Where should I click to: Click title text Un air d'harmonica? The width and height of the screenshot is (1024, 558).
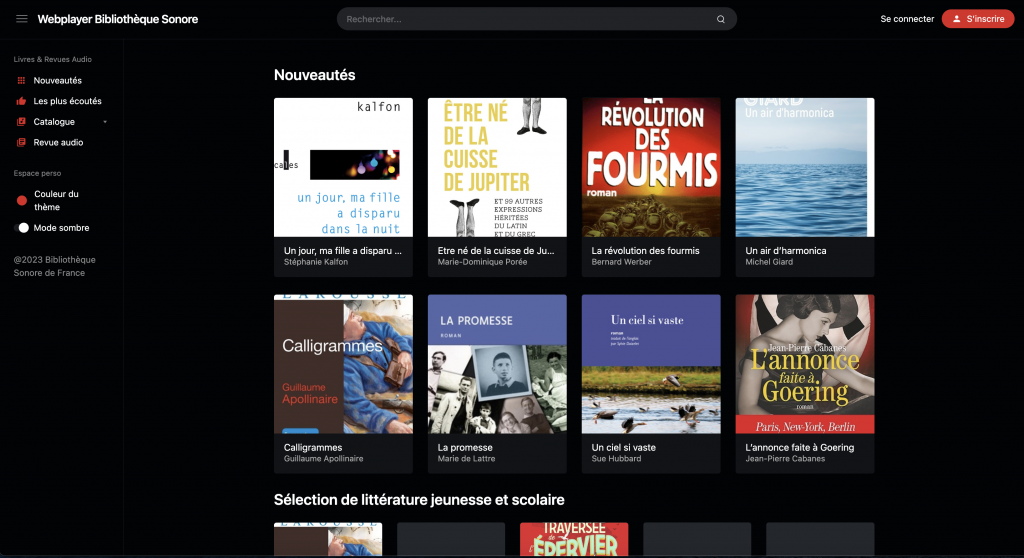click(x=786, y=251)
